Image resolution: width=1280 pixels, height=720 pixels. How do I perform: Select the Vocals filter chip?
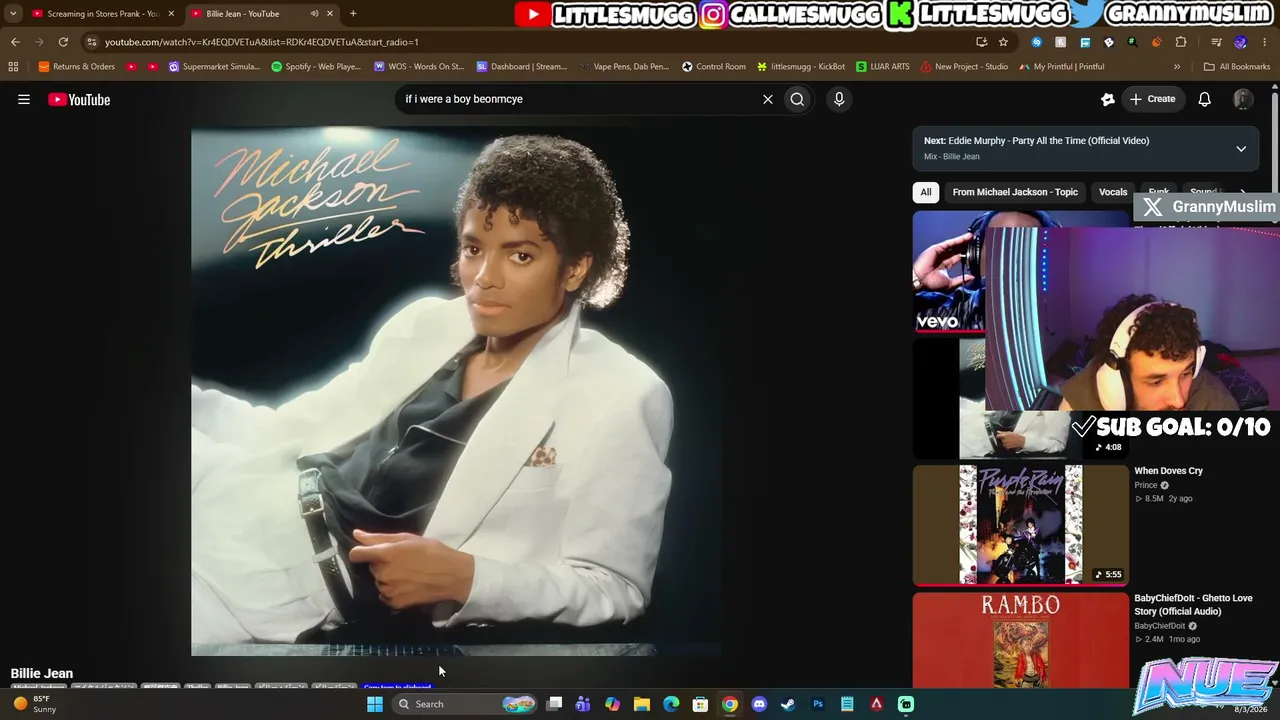pyautogui.click(x=1113, y=192)
